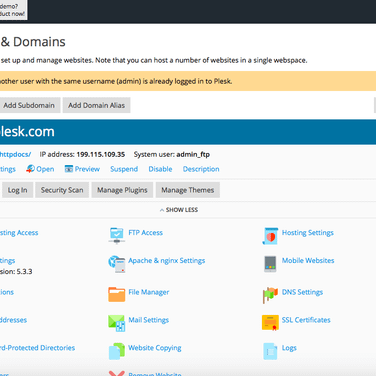Click the already logged in warning banner
This screenshot has width=376, height=376.
click(188, 81)
